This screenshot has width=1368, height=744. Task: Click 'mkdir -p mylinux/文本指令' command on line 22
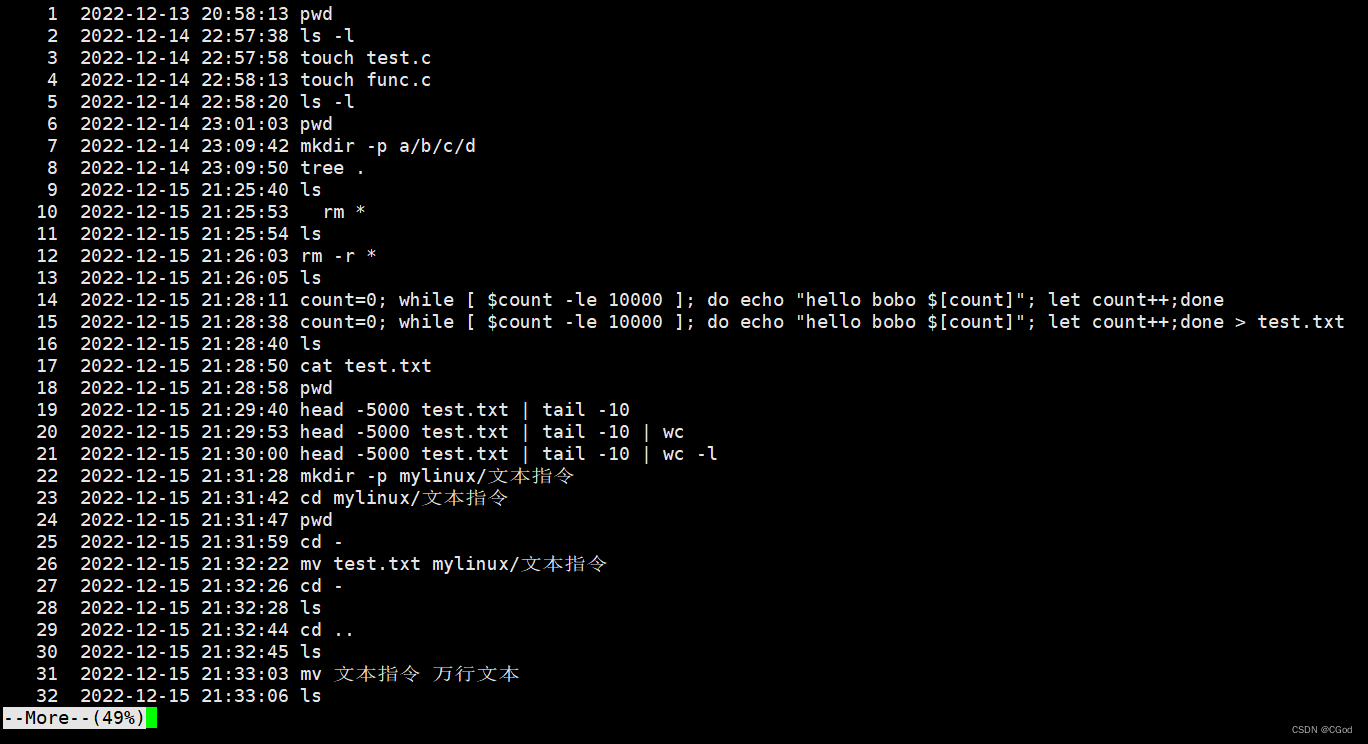coord(437,476)
